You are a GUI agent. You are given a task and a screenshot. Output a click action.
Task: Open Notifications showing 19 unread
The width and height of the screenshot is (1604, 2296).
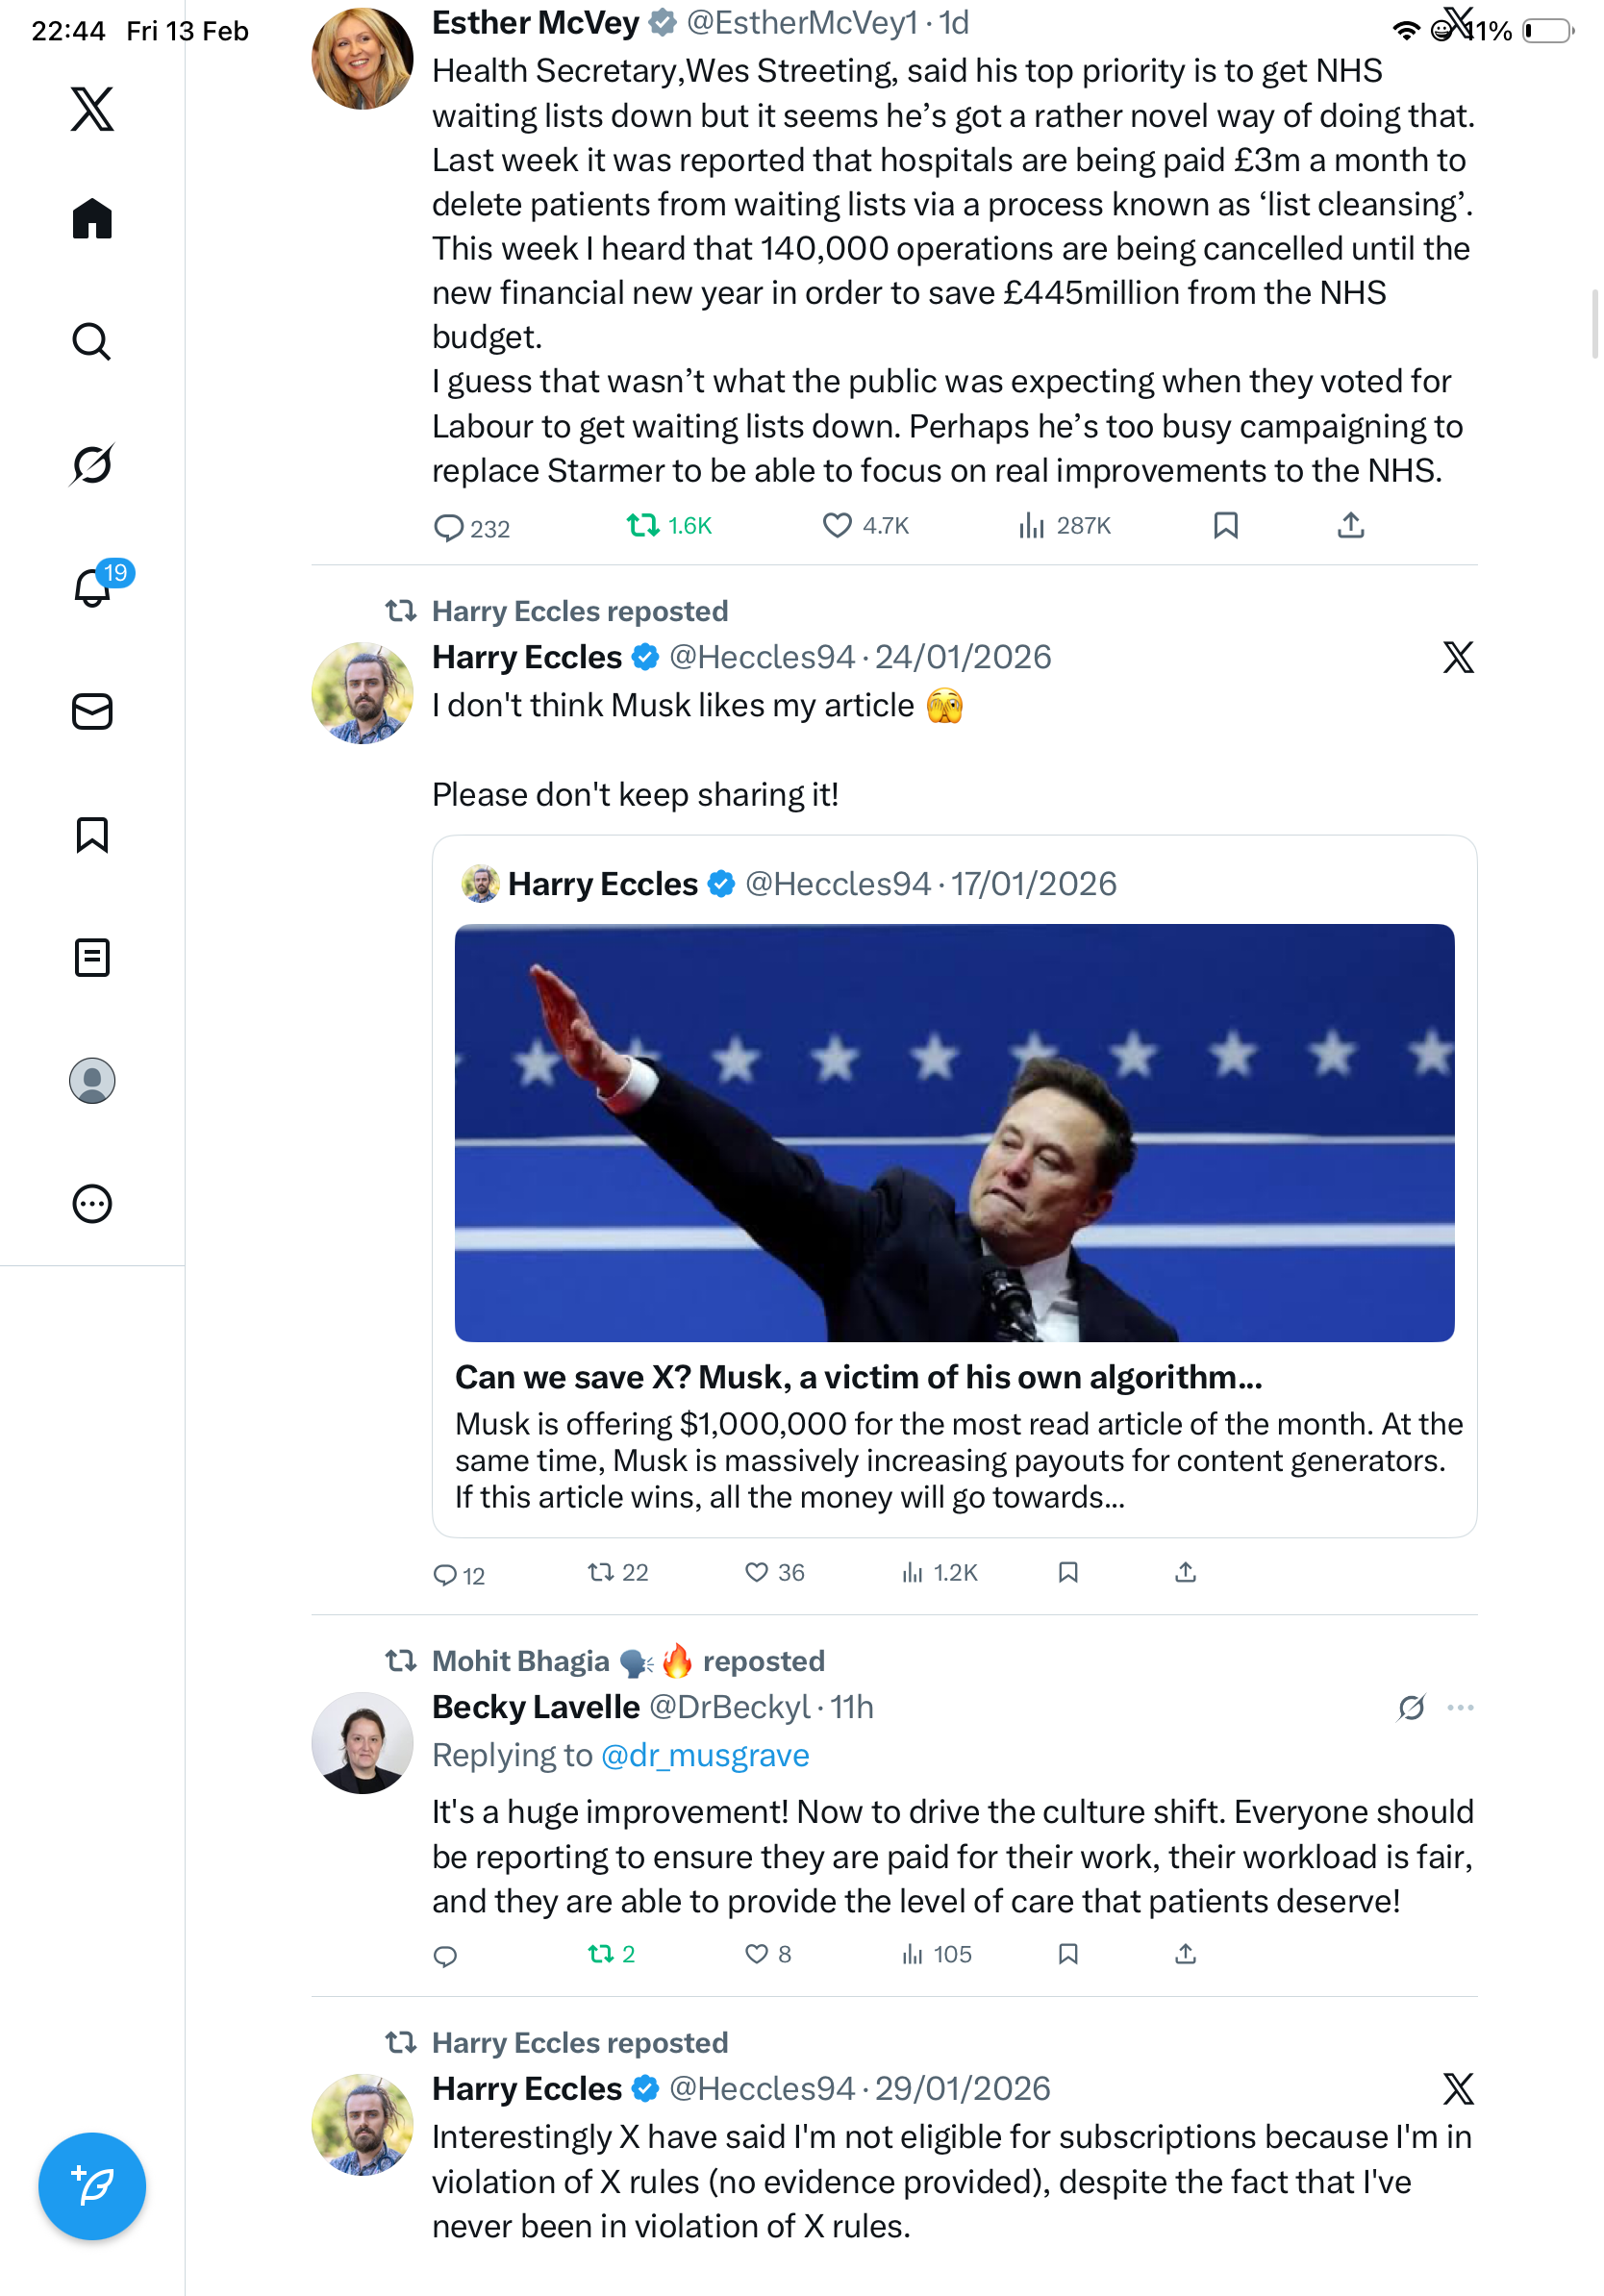(92, 588)
